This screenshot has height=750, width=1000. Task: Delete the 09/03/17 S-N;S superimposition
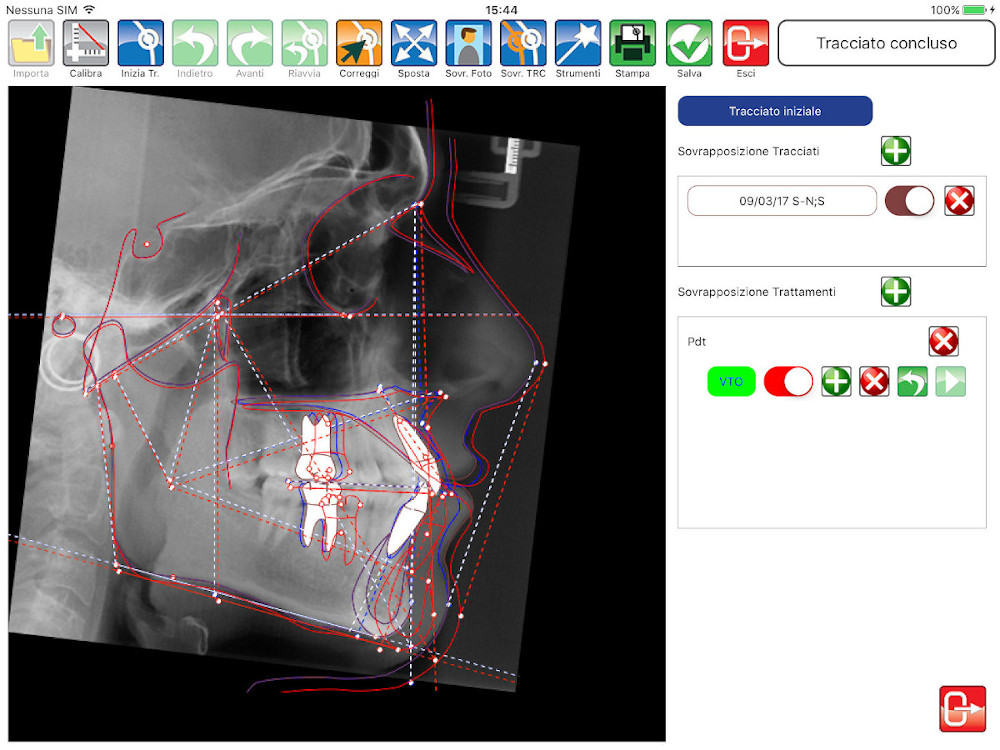[959, 201]
